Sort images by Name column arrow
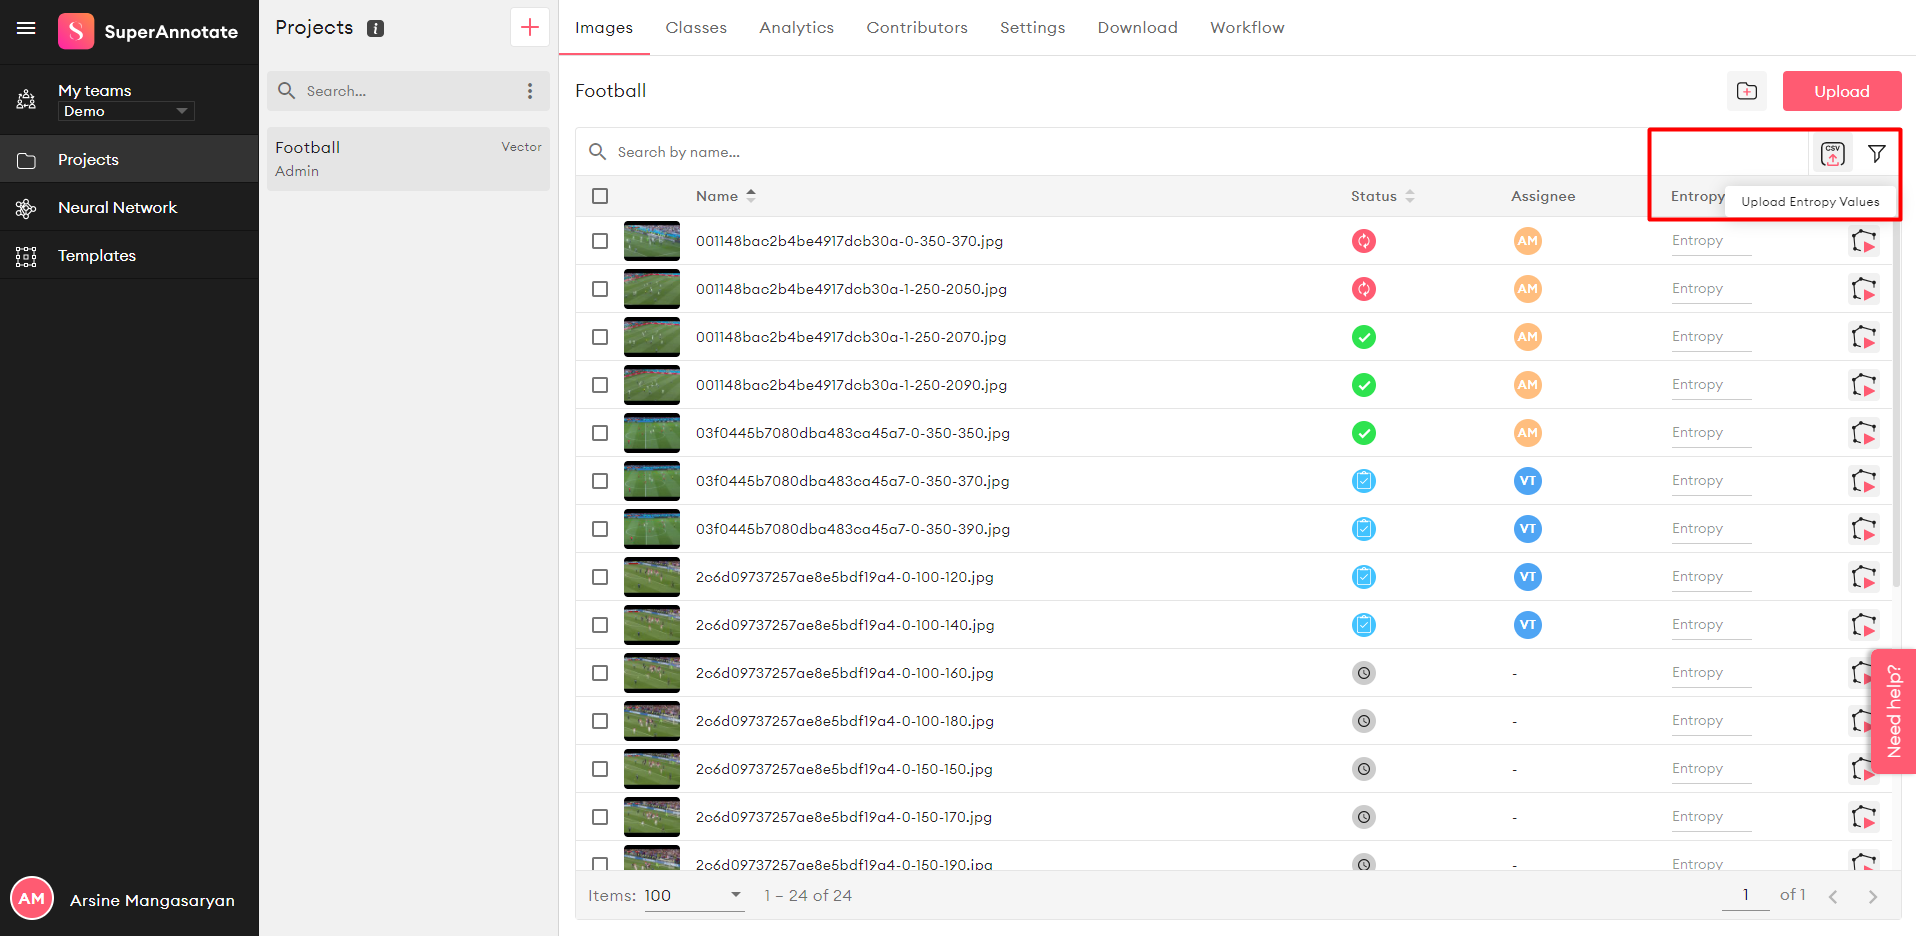Screen dimensions: 1916x936 (751, 196)
